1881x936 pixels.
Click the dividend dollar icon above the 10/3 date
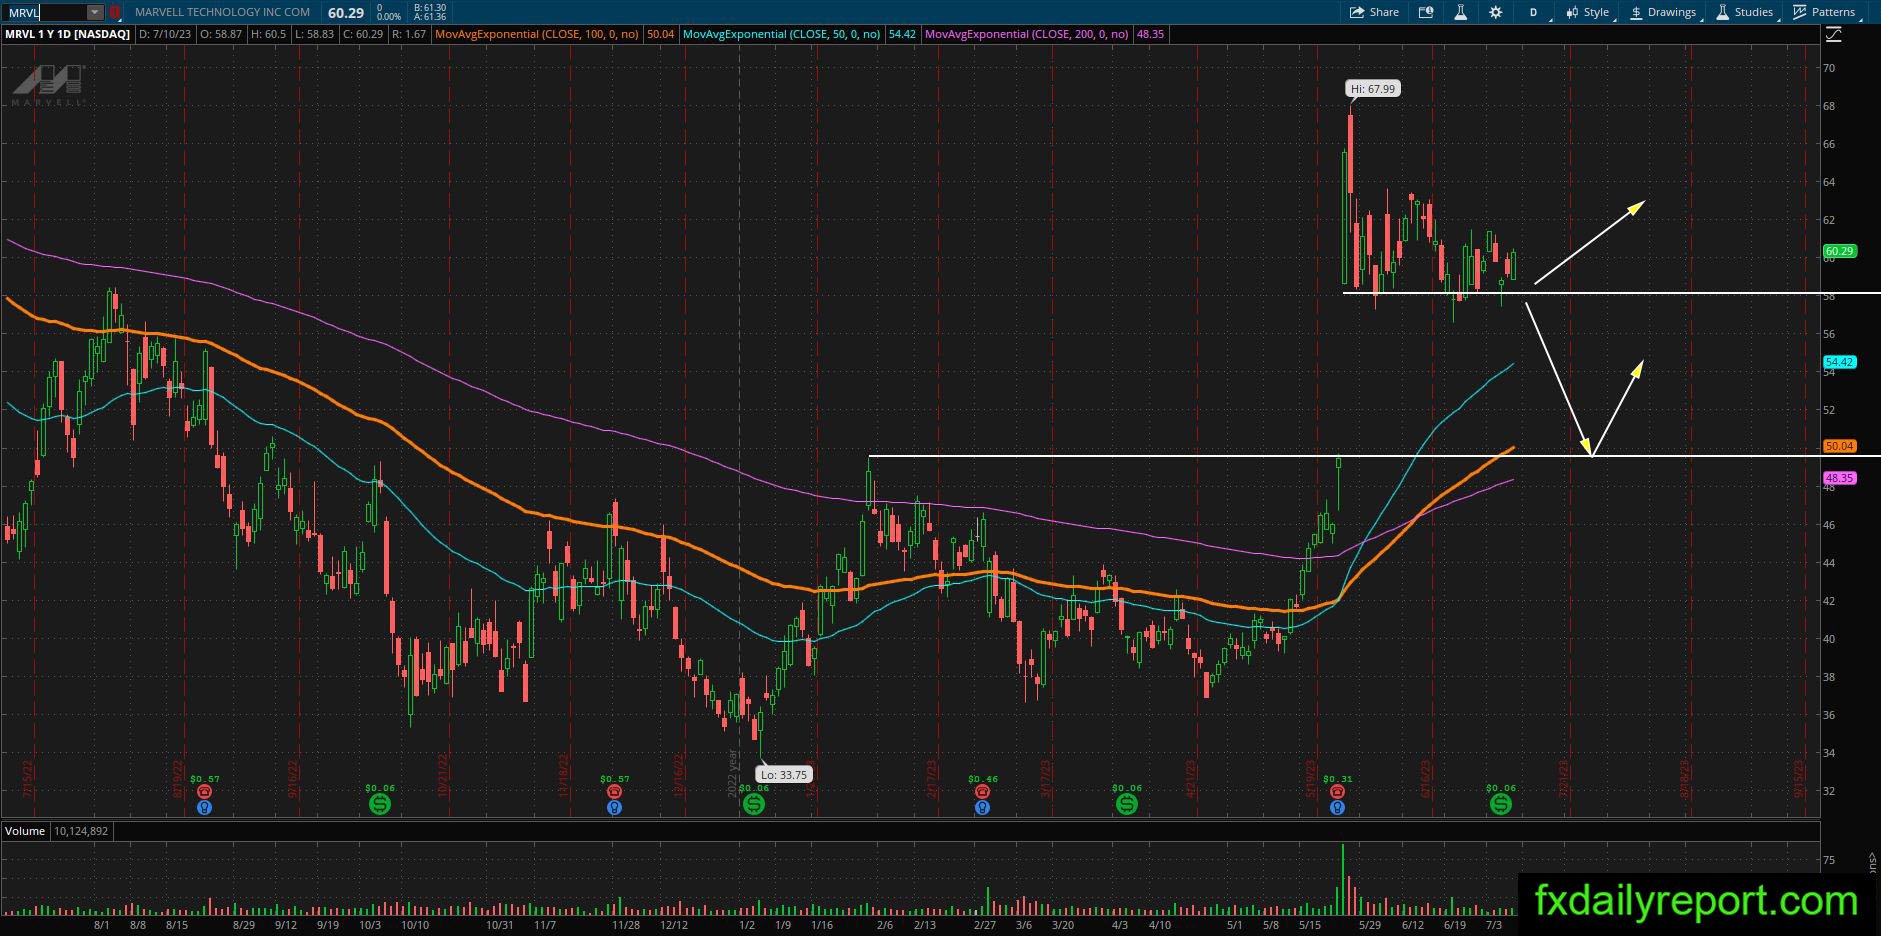(x=380, y=803)
